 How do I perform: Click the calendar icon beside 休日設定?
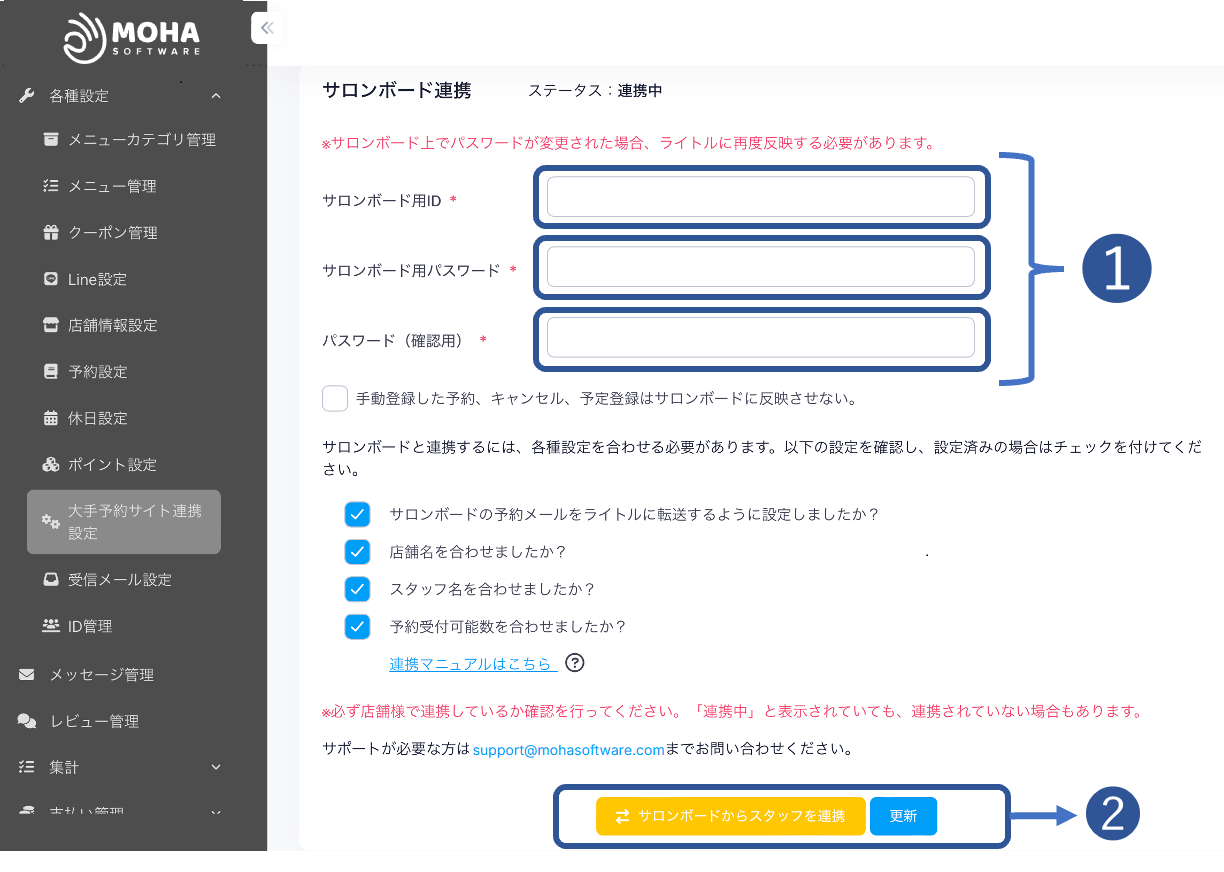51,418
